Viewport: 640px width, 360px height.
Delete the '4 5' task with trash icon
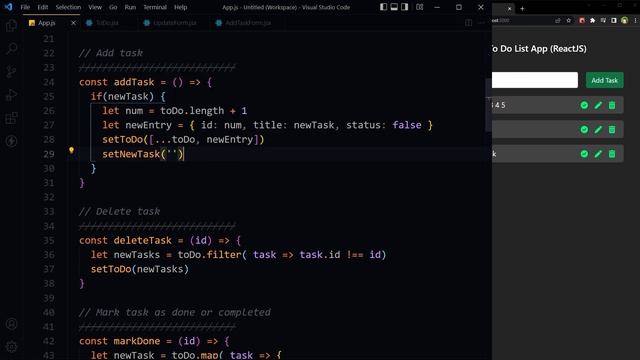pyautogui.click(x=612, y=105)
